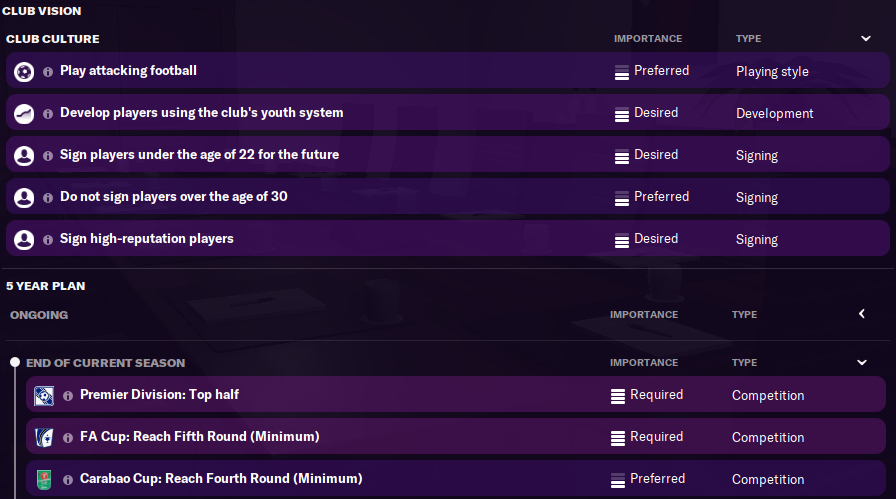Click the End of Current Season timeline marker
896x499 pixels.
(15, 362)
